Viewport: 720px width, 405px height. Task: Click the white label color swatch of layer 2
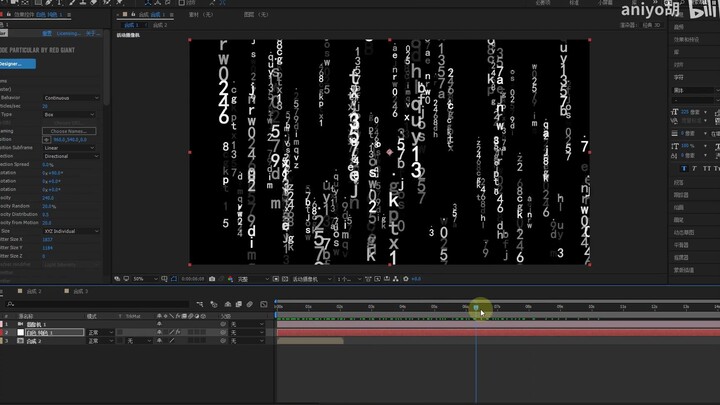pyautogui.click(x=21, y=332)
